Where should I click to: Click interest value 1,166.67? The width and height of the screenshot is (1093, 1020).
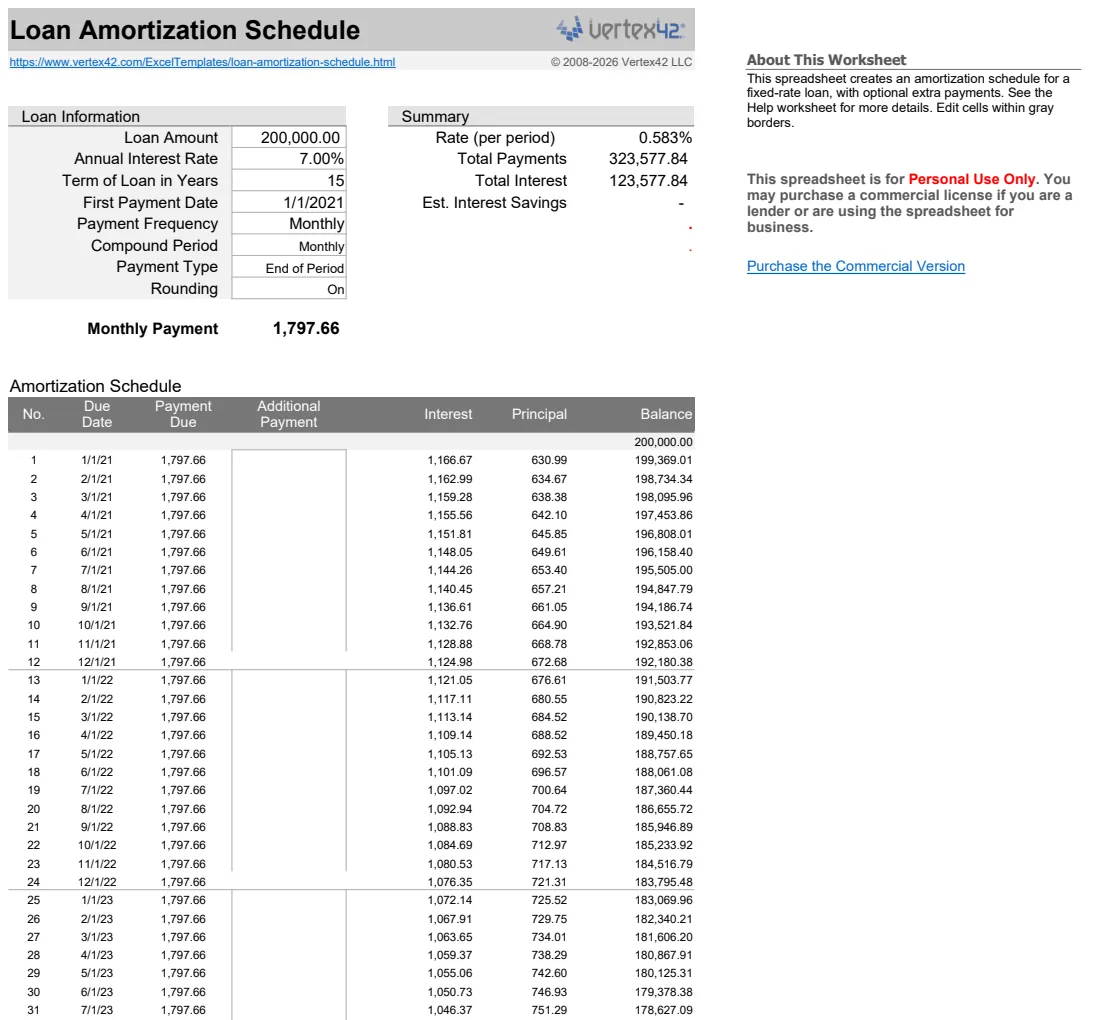450,460
